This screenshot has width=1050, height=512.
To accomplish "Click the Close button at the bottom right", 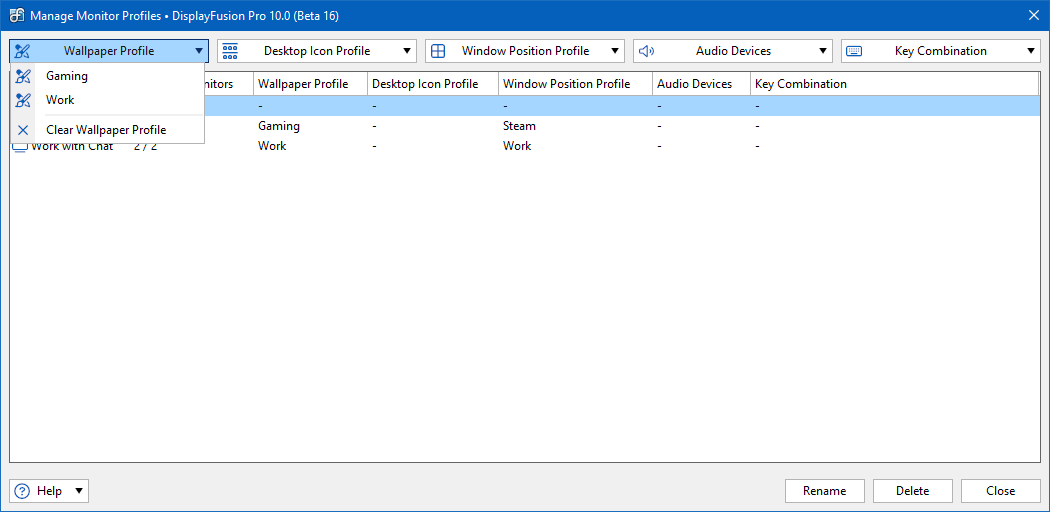I will tap(1000, 491).
